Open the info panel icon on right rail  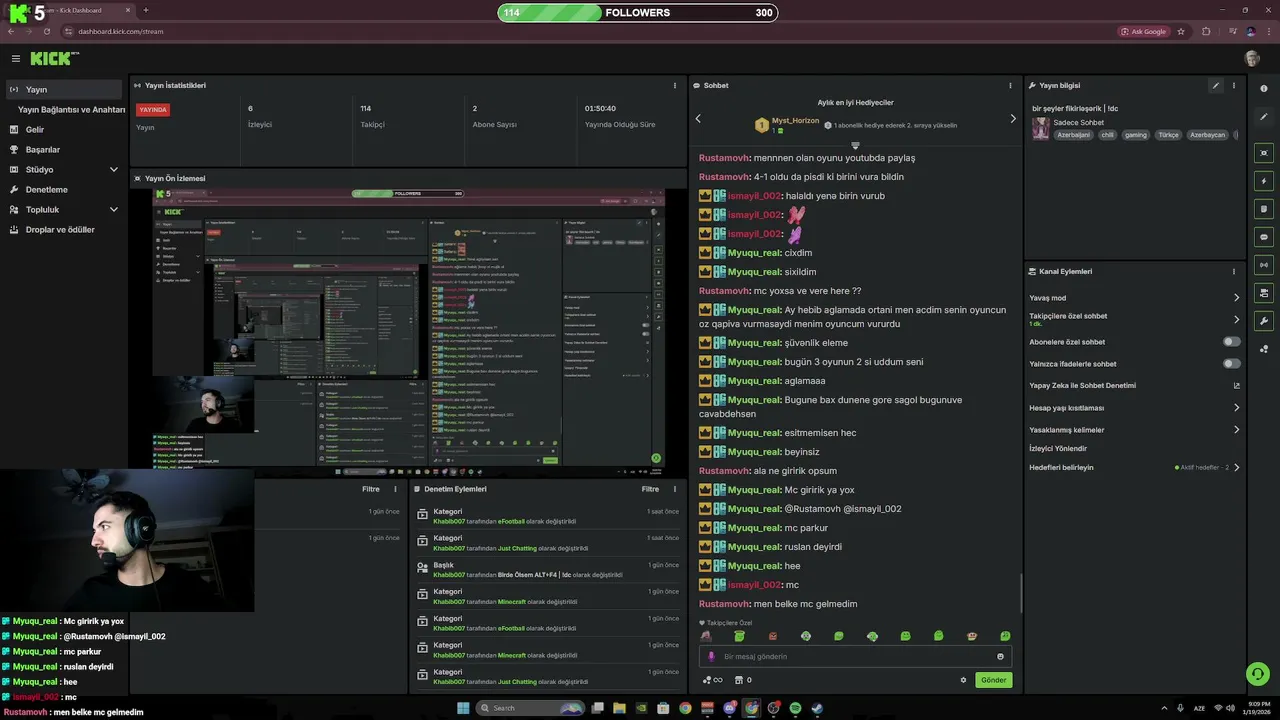click(1264, 89)
